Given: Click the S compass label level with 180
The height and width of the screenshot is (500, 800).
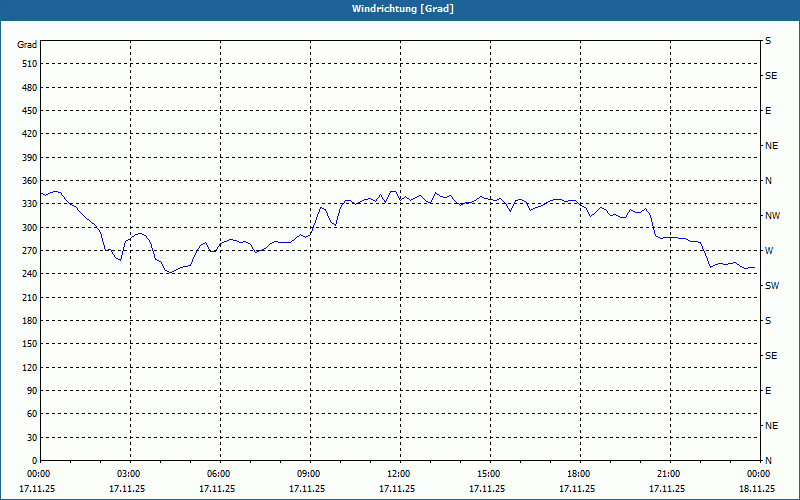Looking at the screenshot, I should [768, 321].
